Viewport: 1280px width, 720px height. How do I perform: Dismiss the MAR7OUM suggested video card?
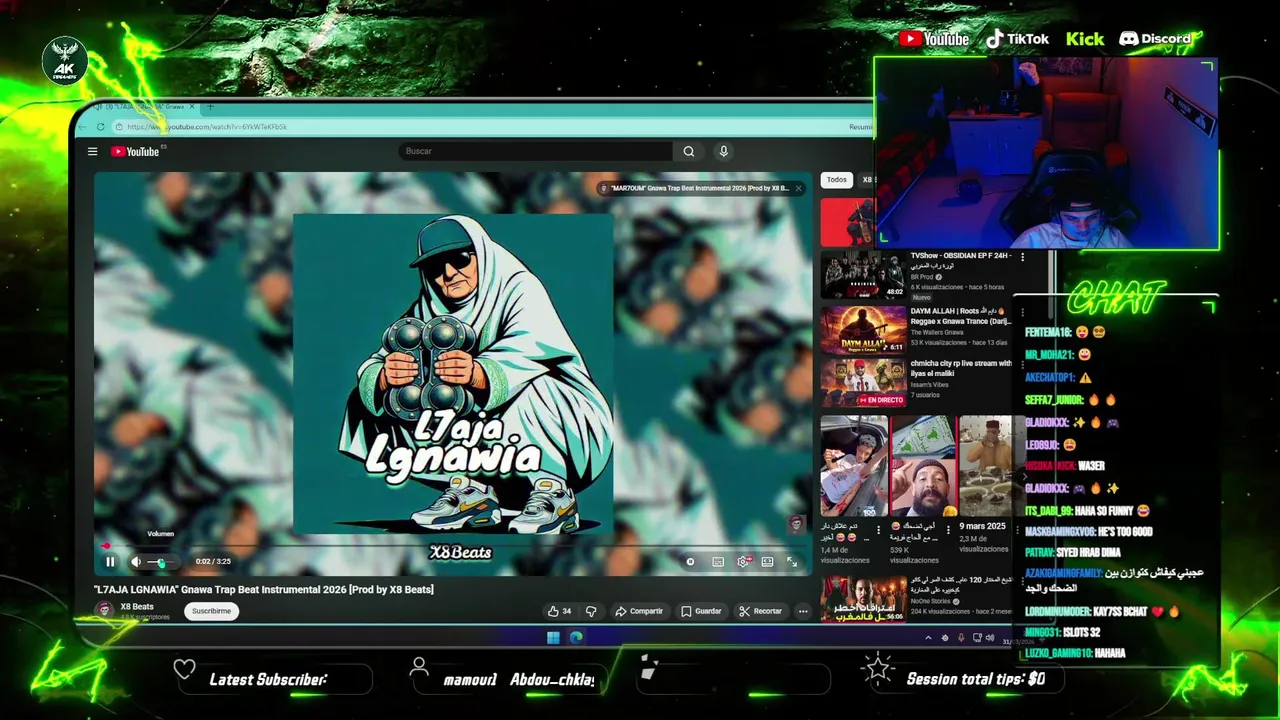(798, 188)
